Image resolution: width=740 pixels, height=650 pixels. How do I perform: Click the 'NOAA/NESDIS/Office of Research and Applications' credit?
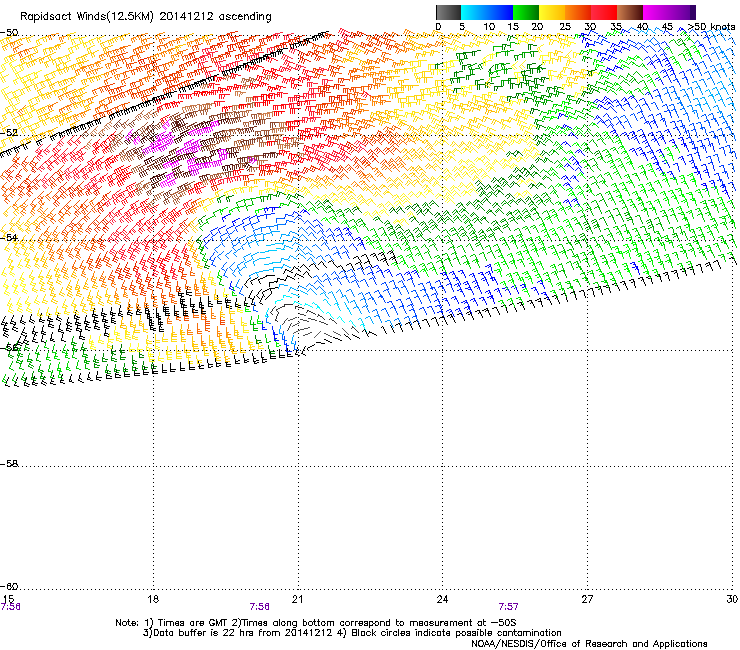(x=589, y=644)
